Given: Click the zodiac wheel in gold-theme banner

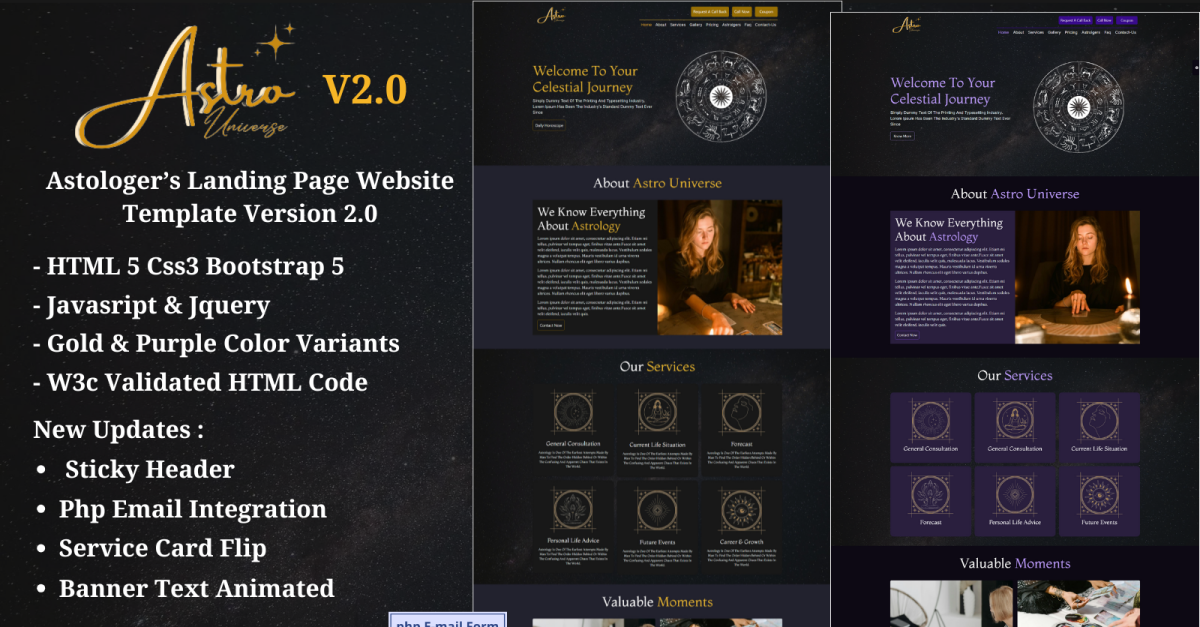Looking at the screenshot, I should point(719,96).
